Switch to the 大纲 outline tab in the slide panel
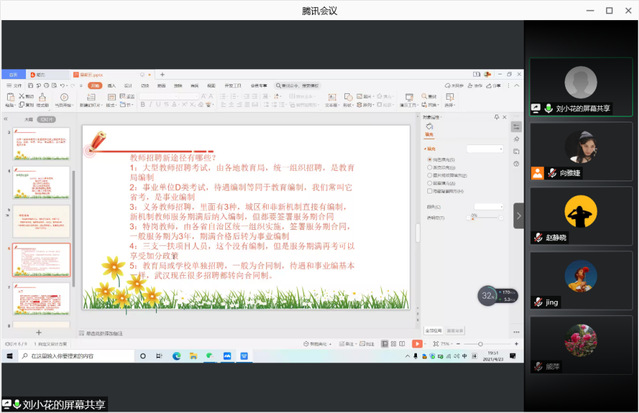639x413 pixels. [x=28, y=118]
